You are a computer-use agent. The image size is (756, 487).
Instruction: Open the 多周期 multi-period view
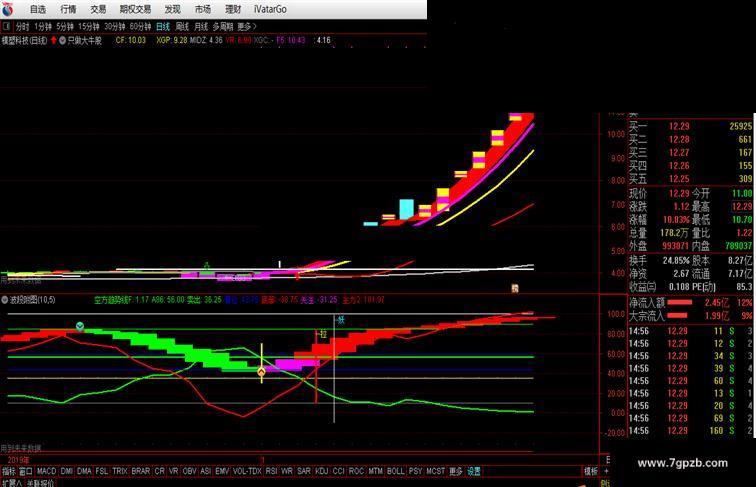pyautogui.click(x=223, y=27)
